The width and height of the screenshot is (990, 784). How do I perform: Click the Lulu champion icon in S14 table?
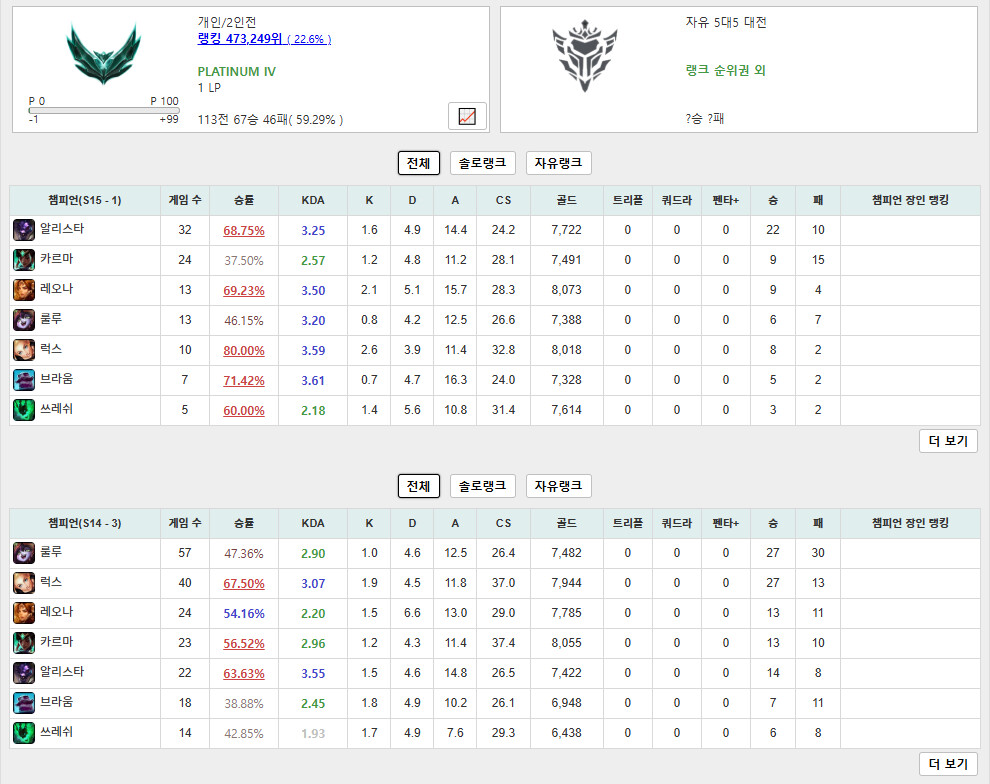point(23,553)
